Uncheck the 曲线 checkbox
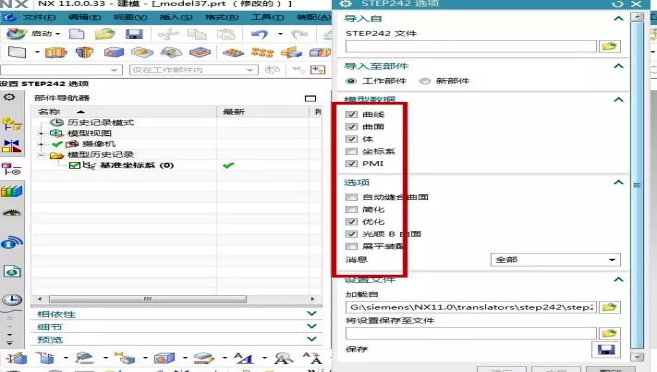 click(352, 114)
